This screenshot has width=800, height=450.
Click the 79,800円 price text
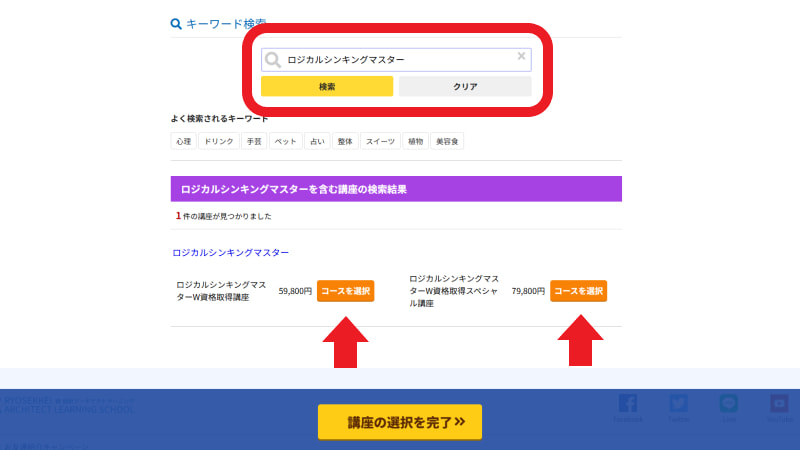[x=528, y=291]
